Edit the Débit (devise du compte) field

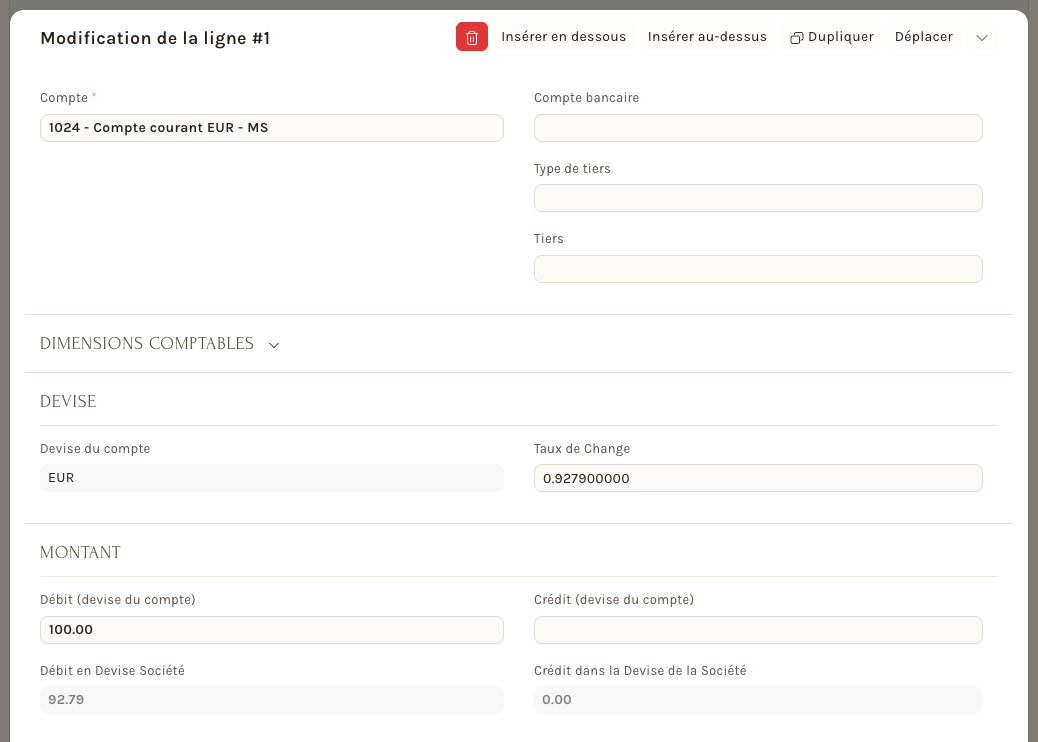point(271,629)
